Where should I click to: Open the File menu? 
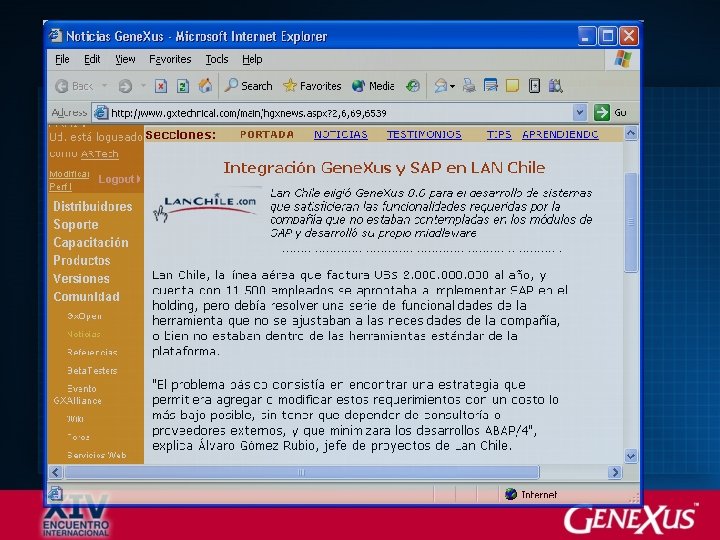pyautogui.click(x=62, y=59)
